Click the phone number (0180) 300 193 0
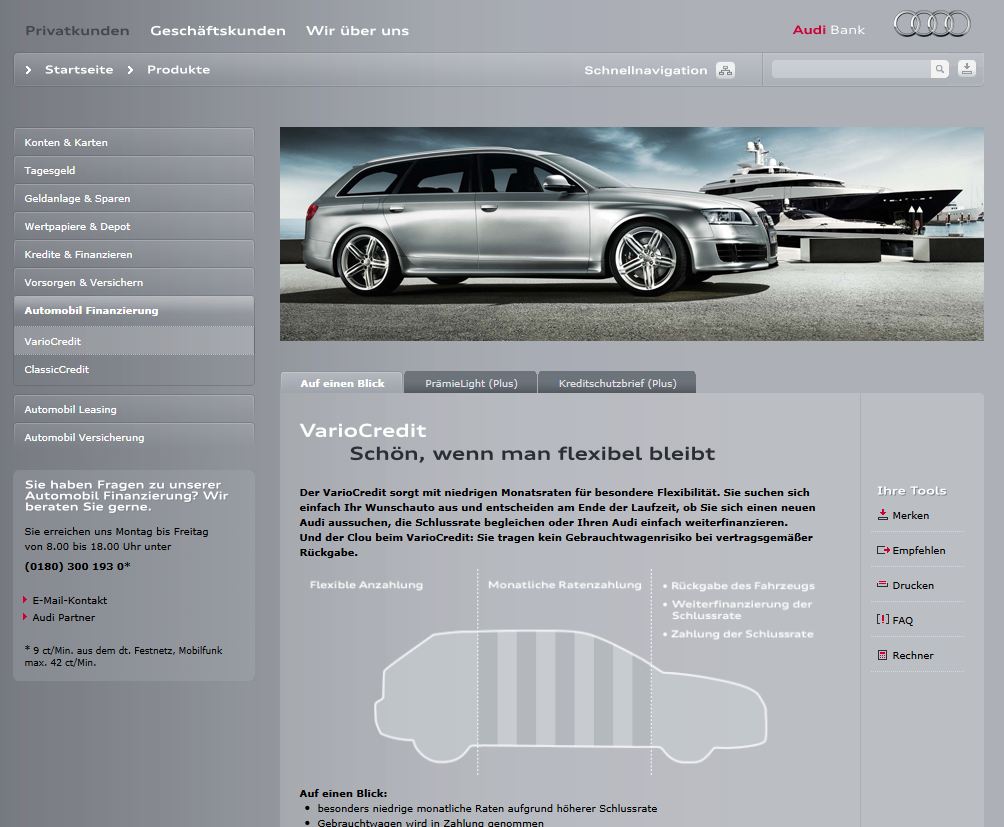The width and height of the screenshot is (1004, 827). 77,566
